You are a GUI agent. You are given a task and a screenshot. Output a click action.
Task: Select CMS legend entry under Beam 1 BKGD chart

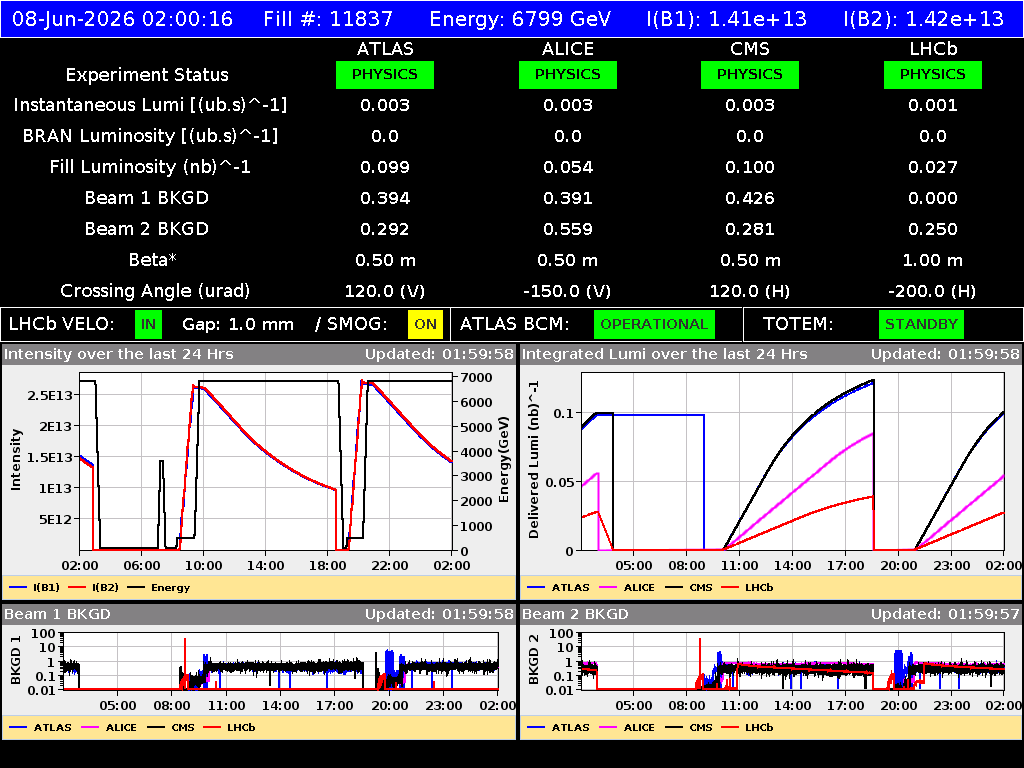(170, 727)
